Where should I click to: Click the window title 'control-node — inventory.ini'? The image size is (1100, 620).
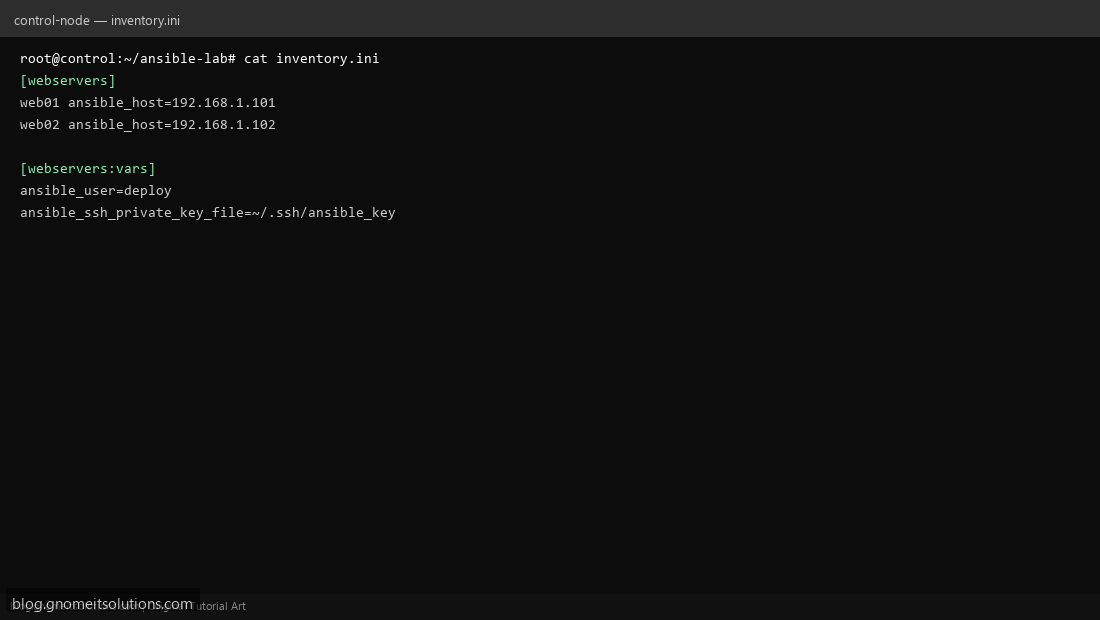coord(97,20)
